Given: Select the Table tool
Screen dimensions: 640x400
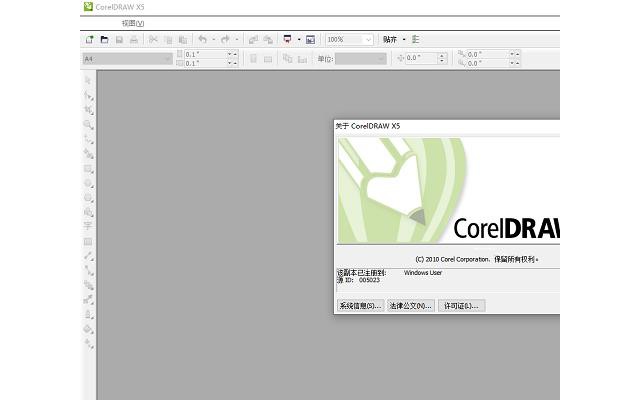Looking at the screenshot, I should click(x=88, y=242).
